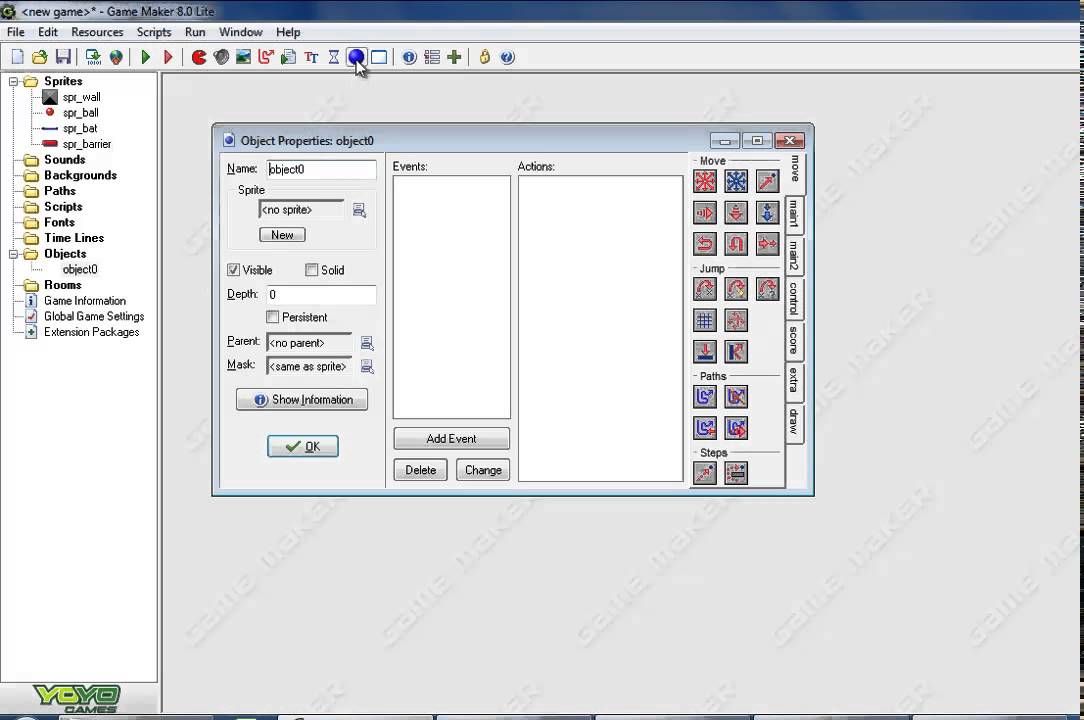This screenshot has width=1084, height=720.
Task: Click the object Name input field
Action: coord(321,169)
